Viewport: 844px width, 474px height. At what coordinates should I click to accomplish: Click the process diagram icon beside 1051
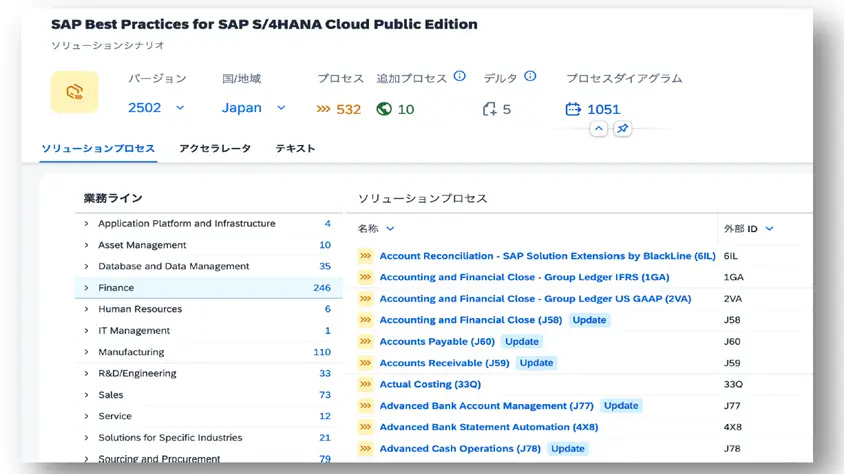tap(573, 109)
